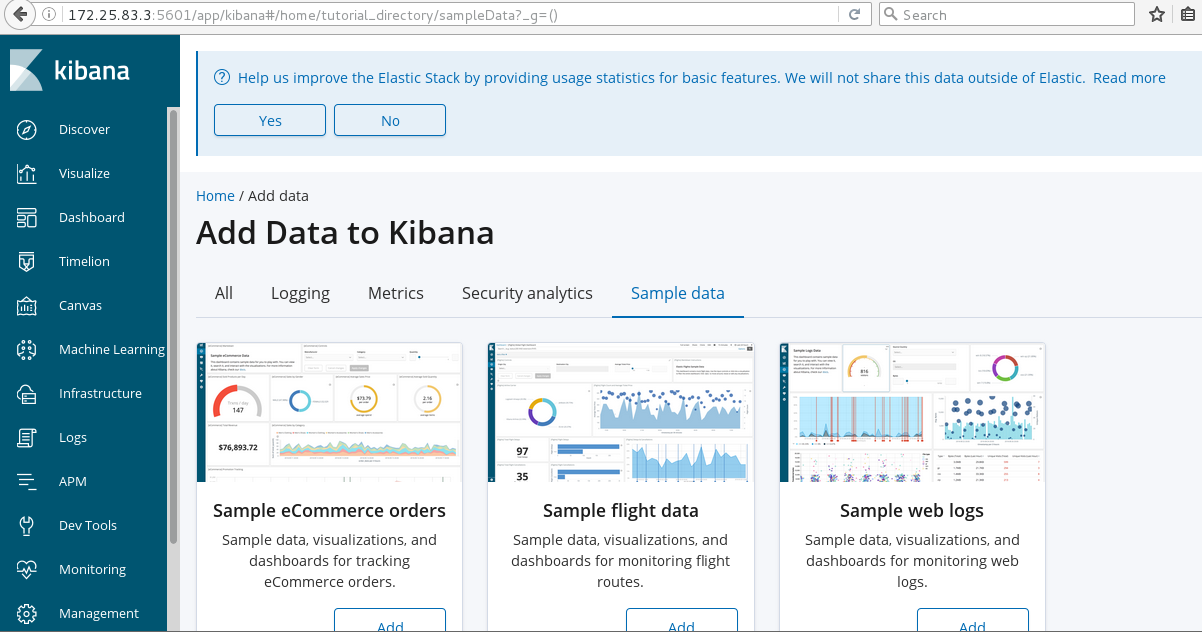The width and height of the screenshot is (1202, 632).
Task: Click the search magnifier icon
Action: pyautogui.click(x=890, y=15)
